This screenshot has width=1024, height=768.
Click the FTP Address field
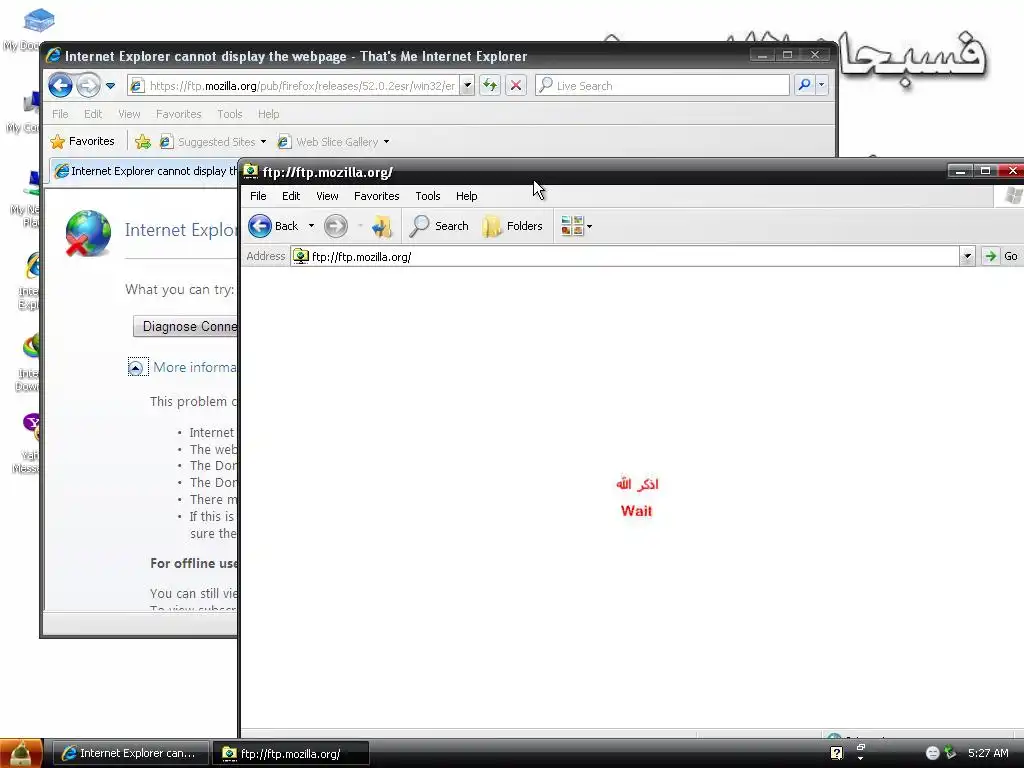coord(633,257)
